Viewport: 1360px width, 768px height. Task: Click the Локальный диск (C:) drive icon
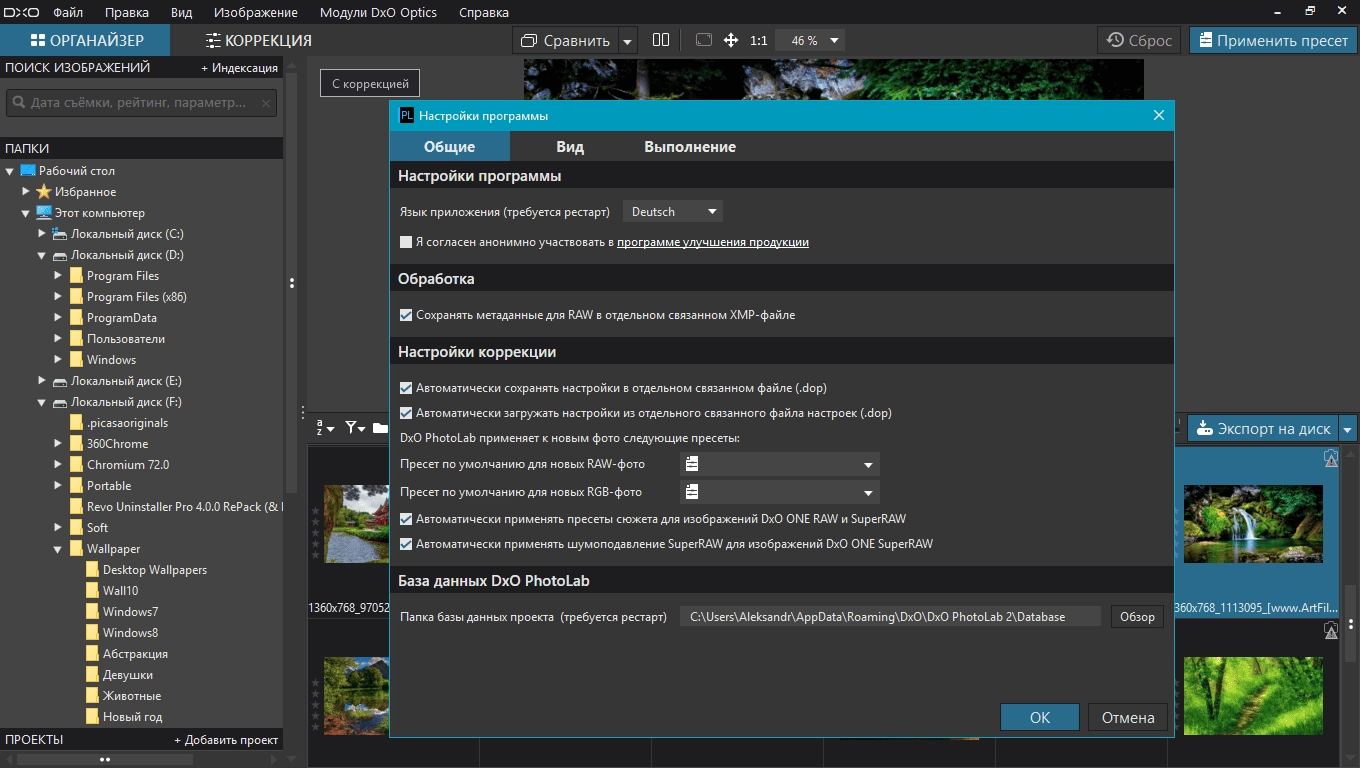[60, 234]
